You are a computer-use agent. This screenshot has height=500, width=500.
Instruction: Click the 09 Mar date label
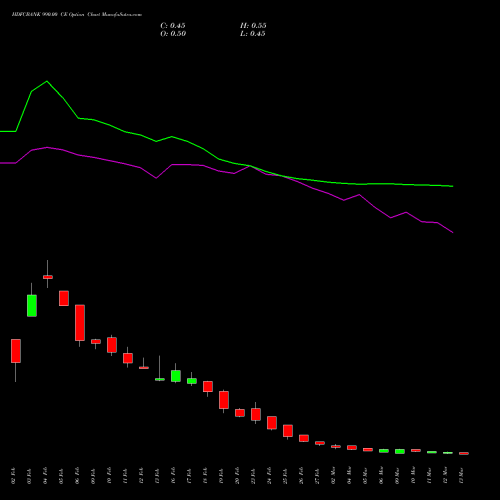pos(397,476)
